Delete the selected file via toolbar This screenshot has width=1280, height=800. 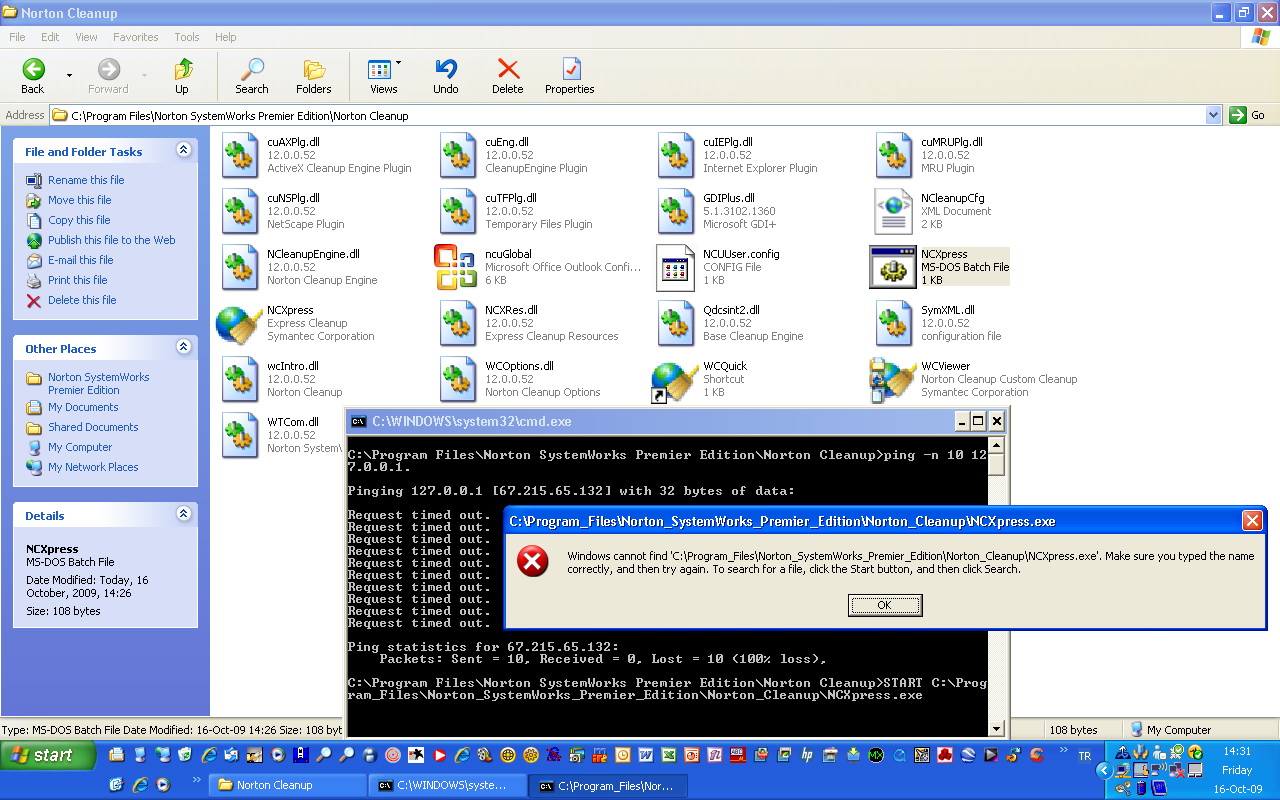click(508, 76)
